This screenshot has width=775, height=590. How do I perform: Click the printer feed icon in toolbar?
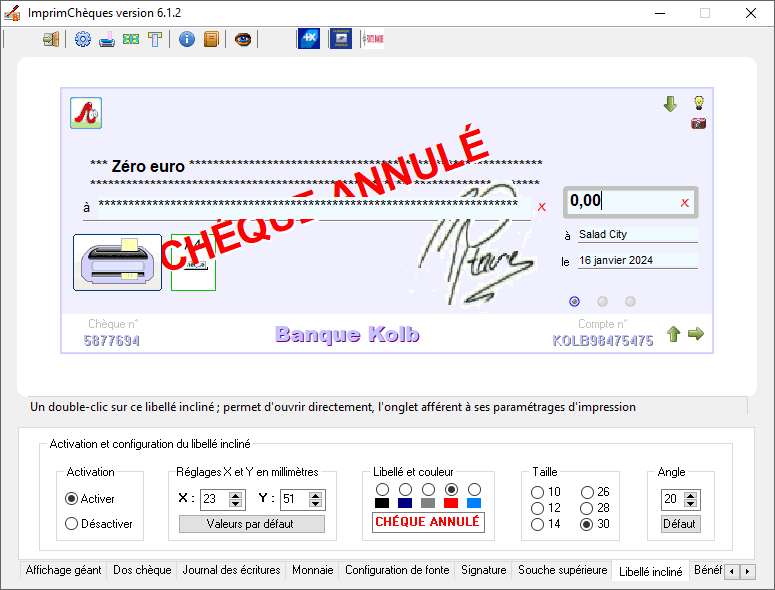tap(107, 39)
